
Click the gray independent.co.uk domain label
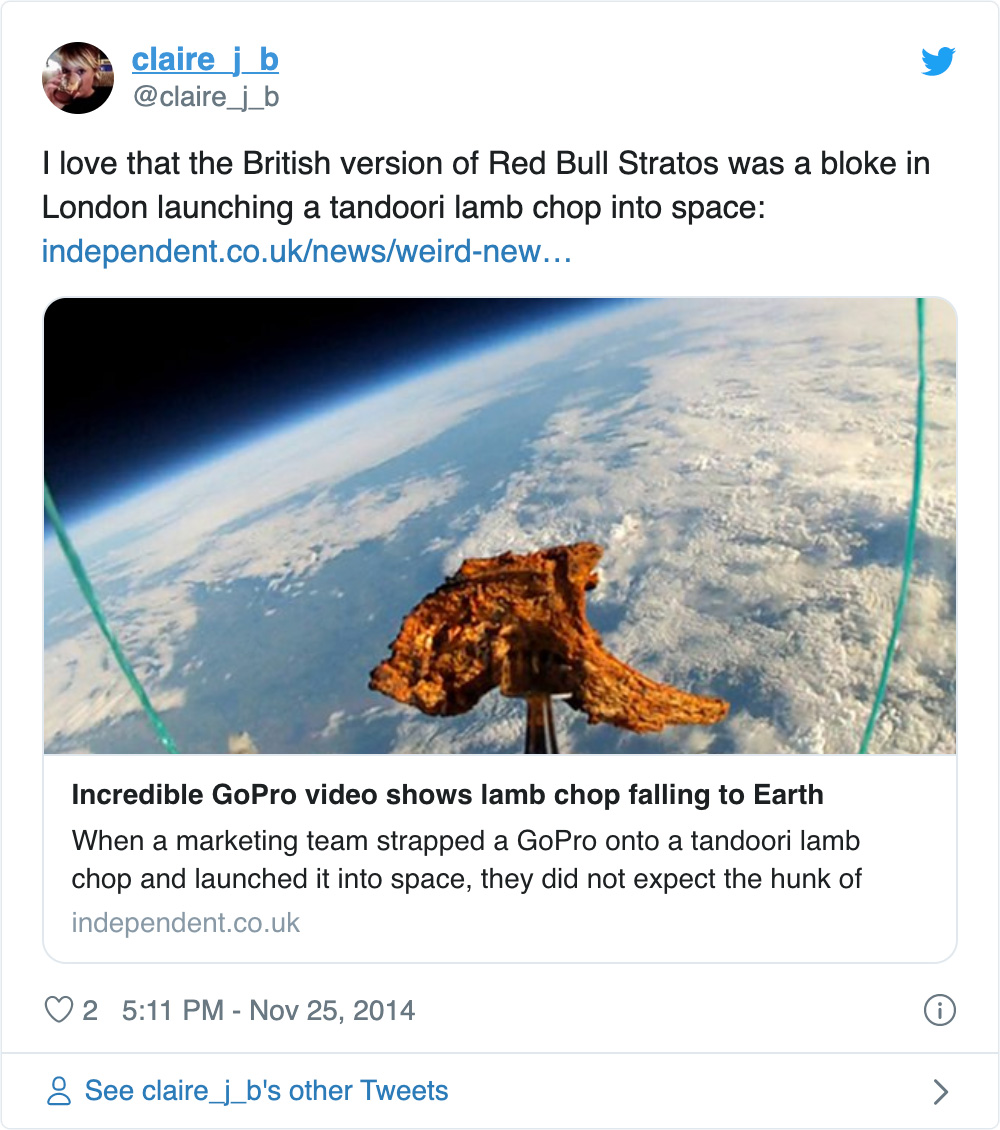coord(185,923)
